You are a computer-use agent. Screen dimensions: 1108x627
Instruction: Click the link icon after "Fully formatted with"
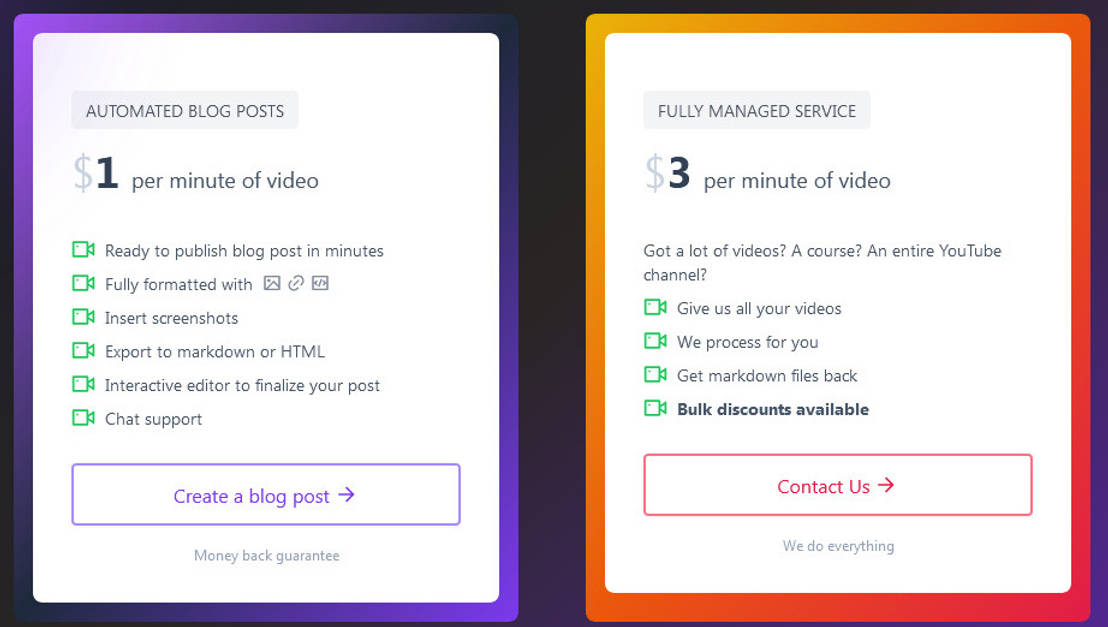(x=296, y=283)
